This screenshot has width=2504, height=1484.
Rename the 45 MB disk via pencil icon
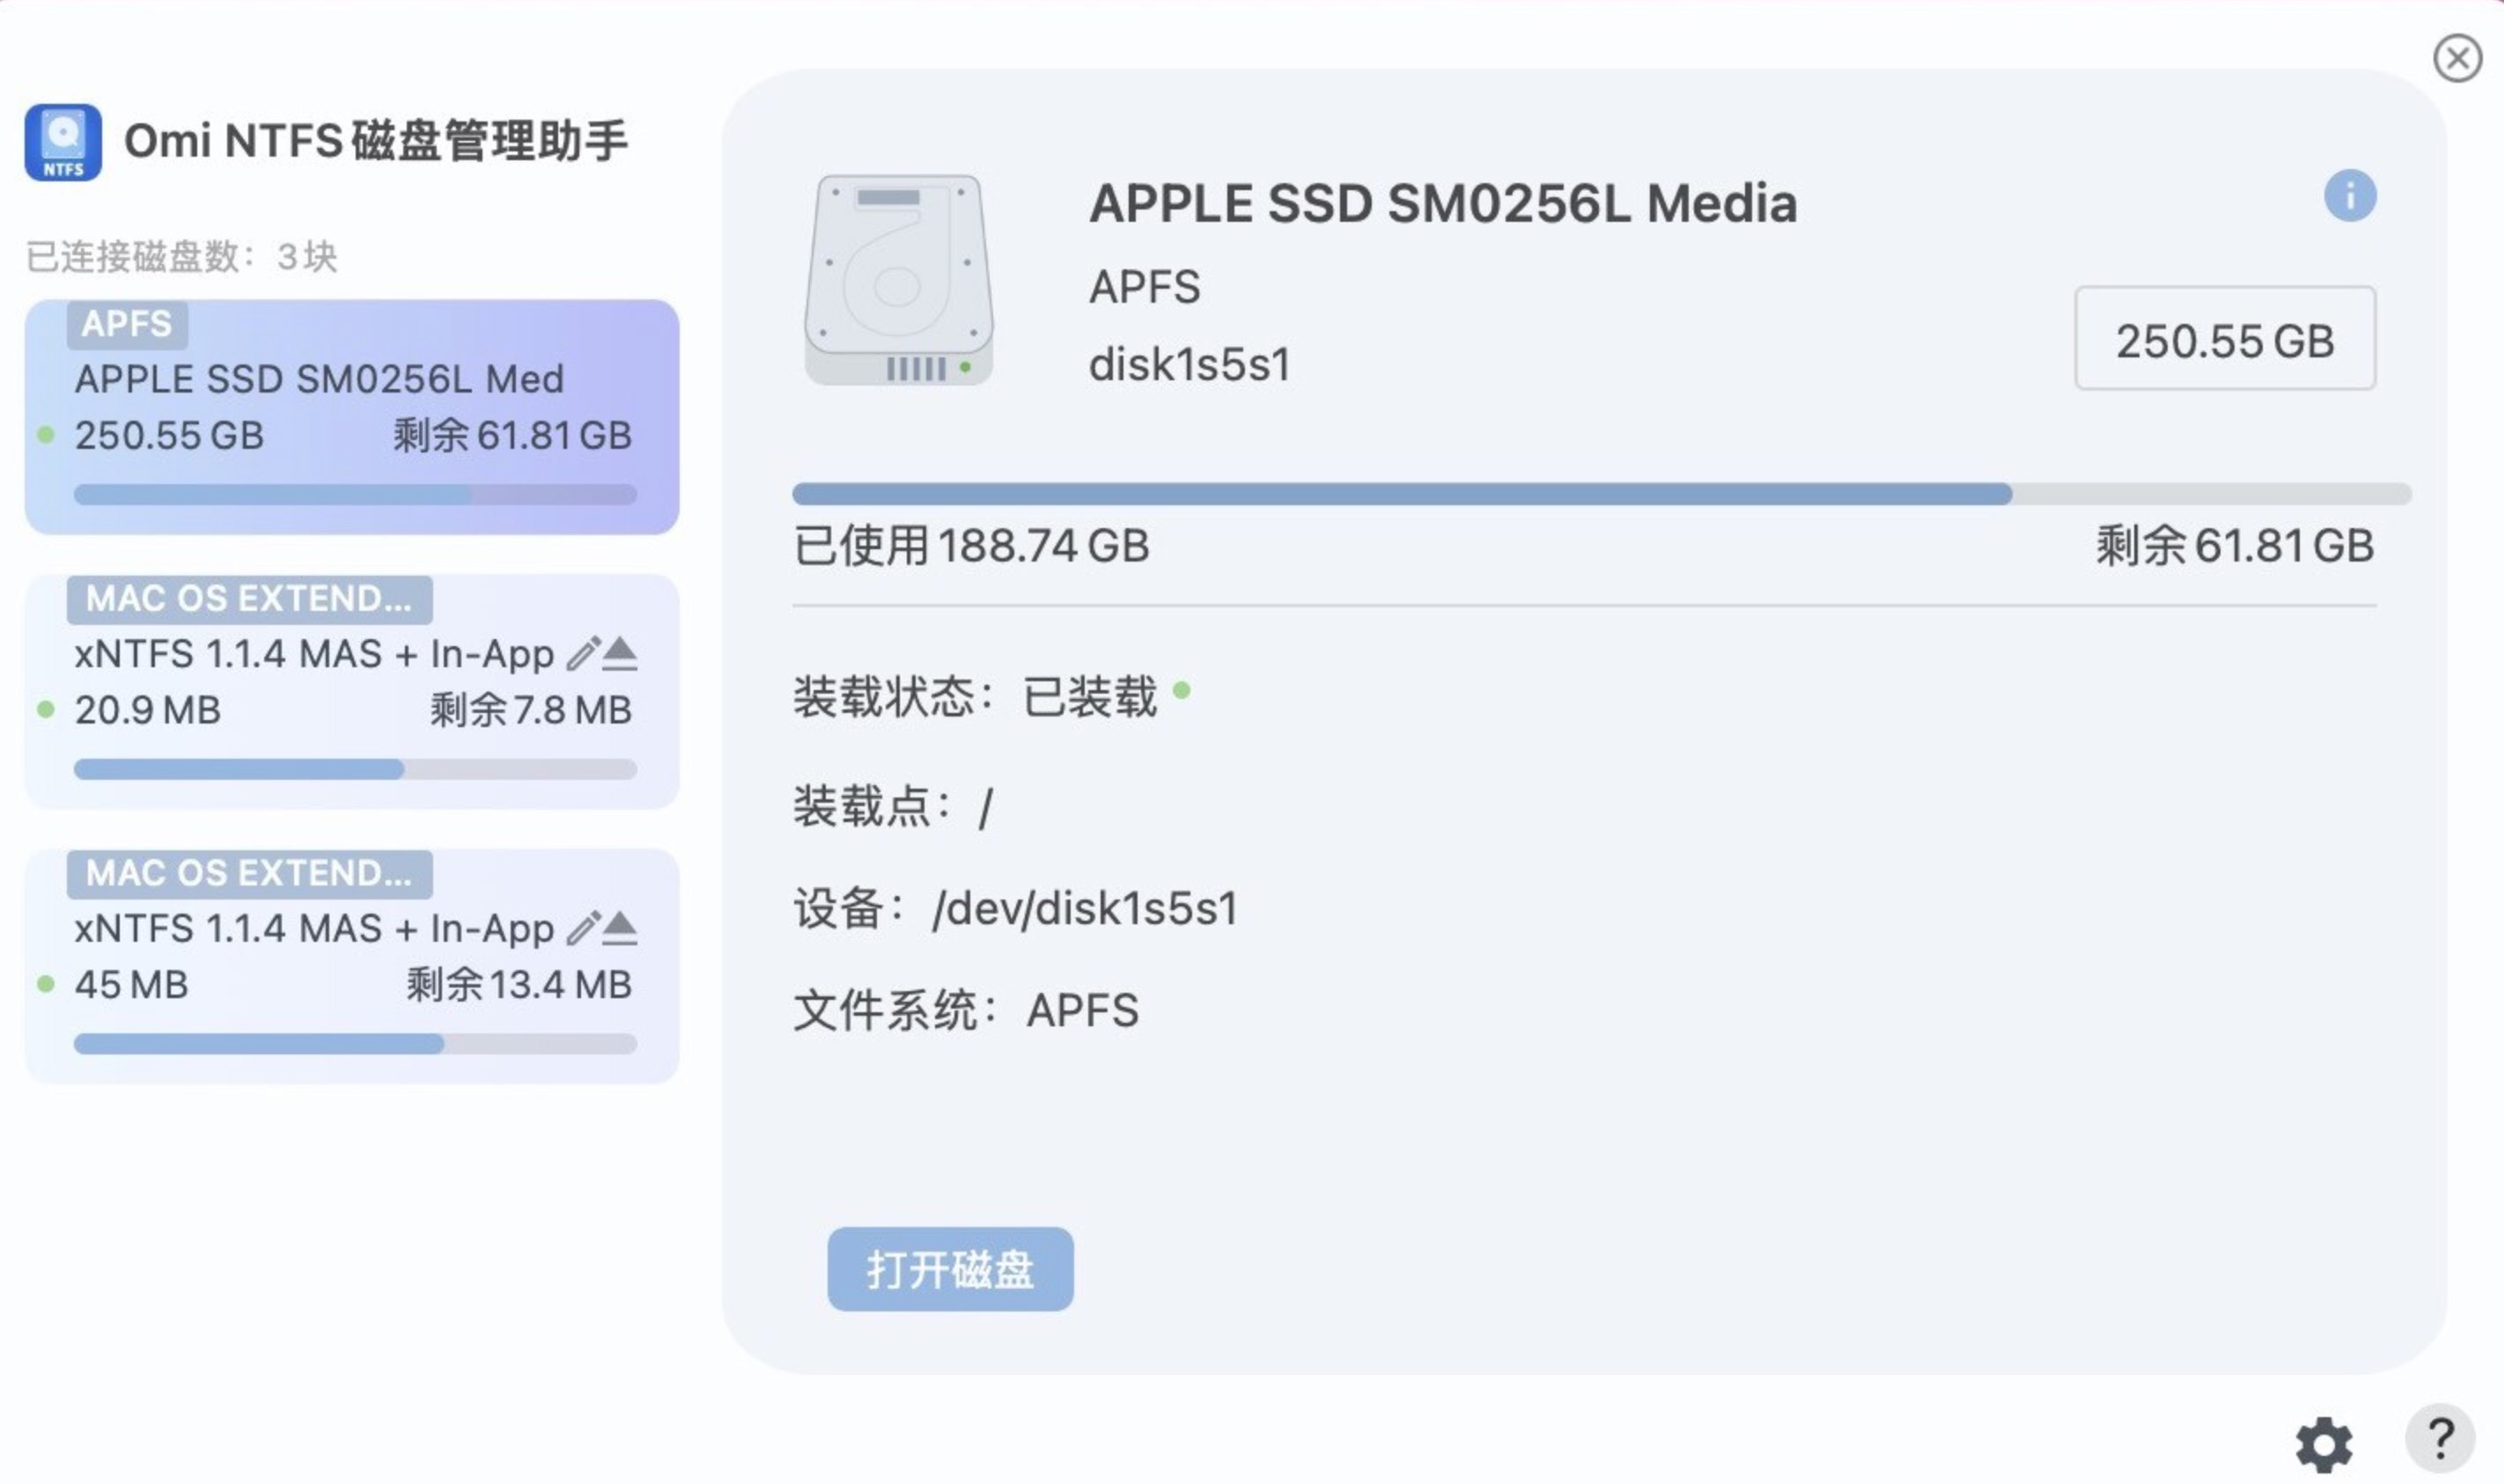(583, 928)
